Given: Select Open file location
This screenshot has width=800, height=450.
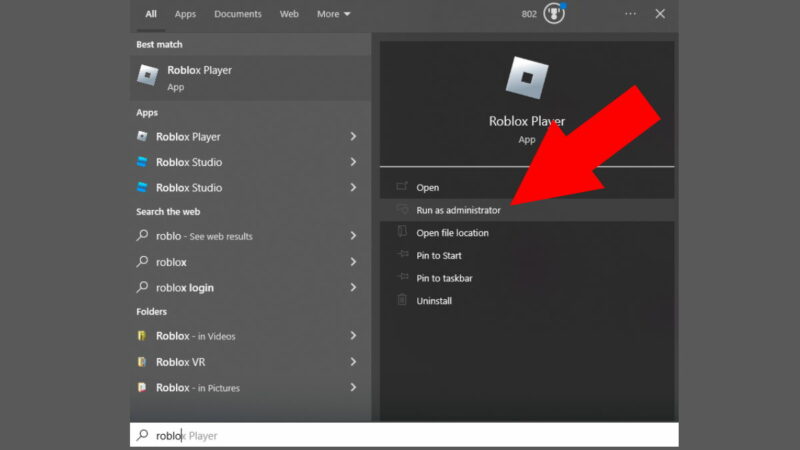Looking at the screenshot, I should pyautogui.click(x=452, y=233).
